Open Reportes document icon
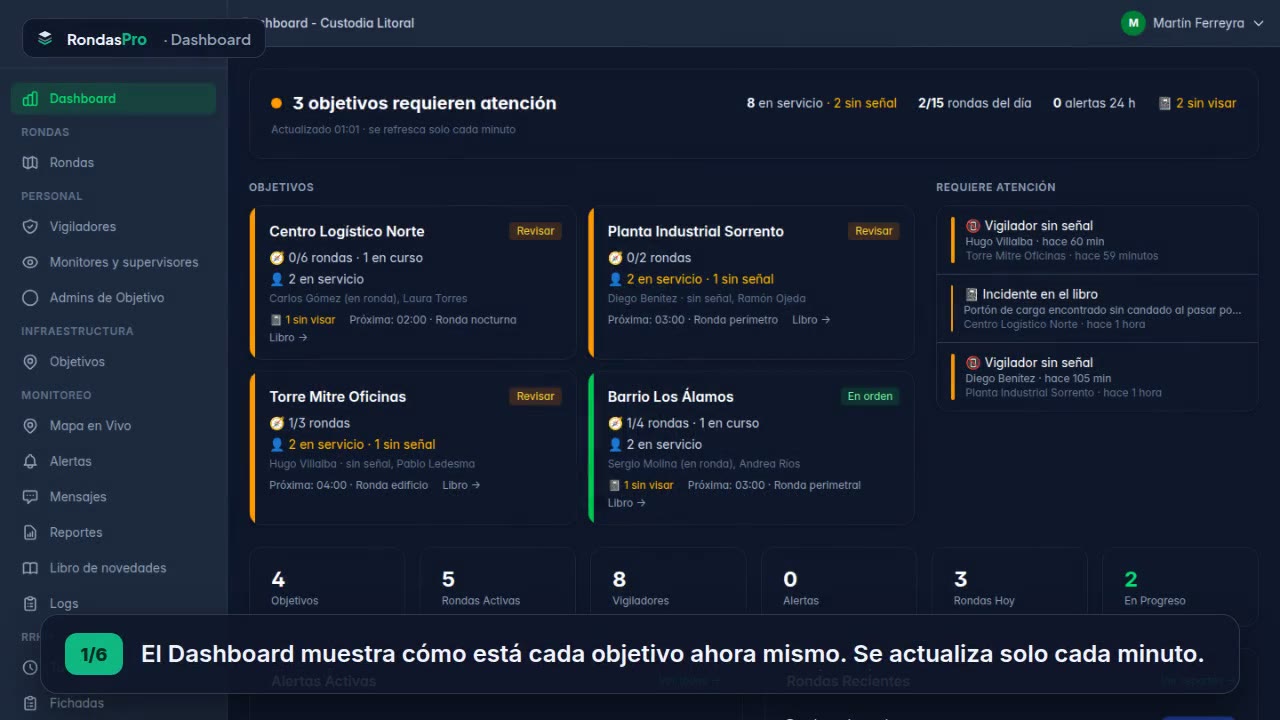Viewport: 1280px width, 720px height. point(30,532)
